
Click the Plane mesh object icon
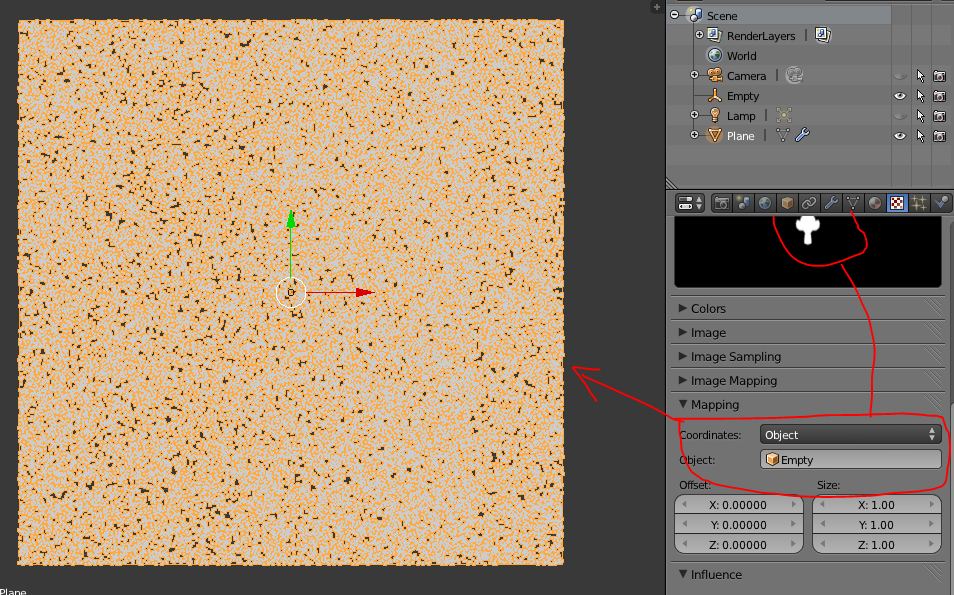pyautogui.click(x=714, y=135)
